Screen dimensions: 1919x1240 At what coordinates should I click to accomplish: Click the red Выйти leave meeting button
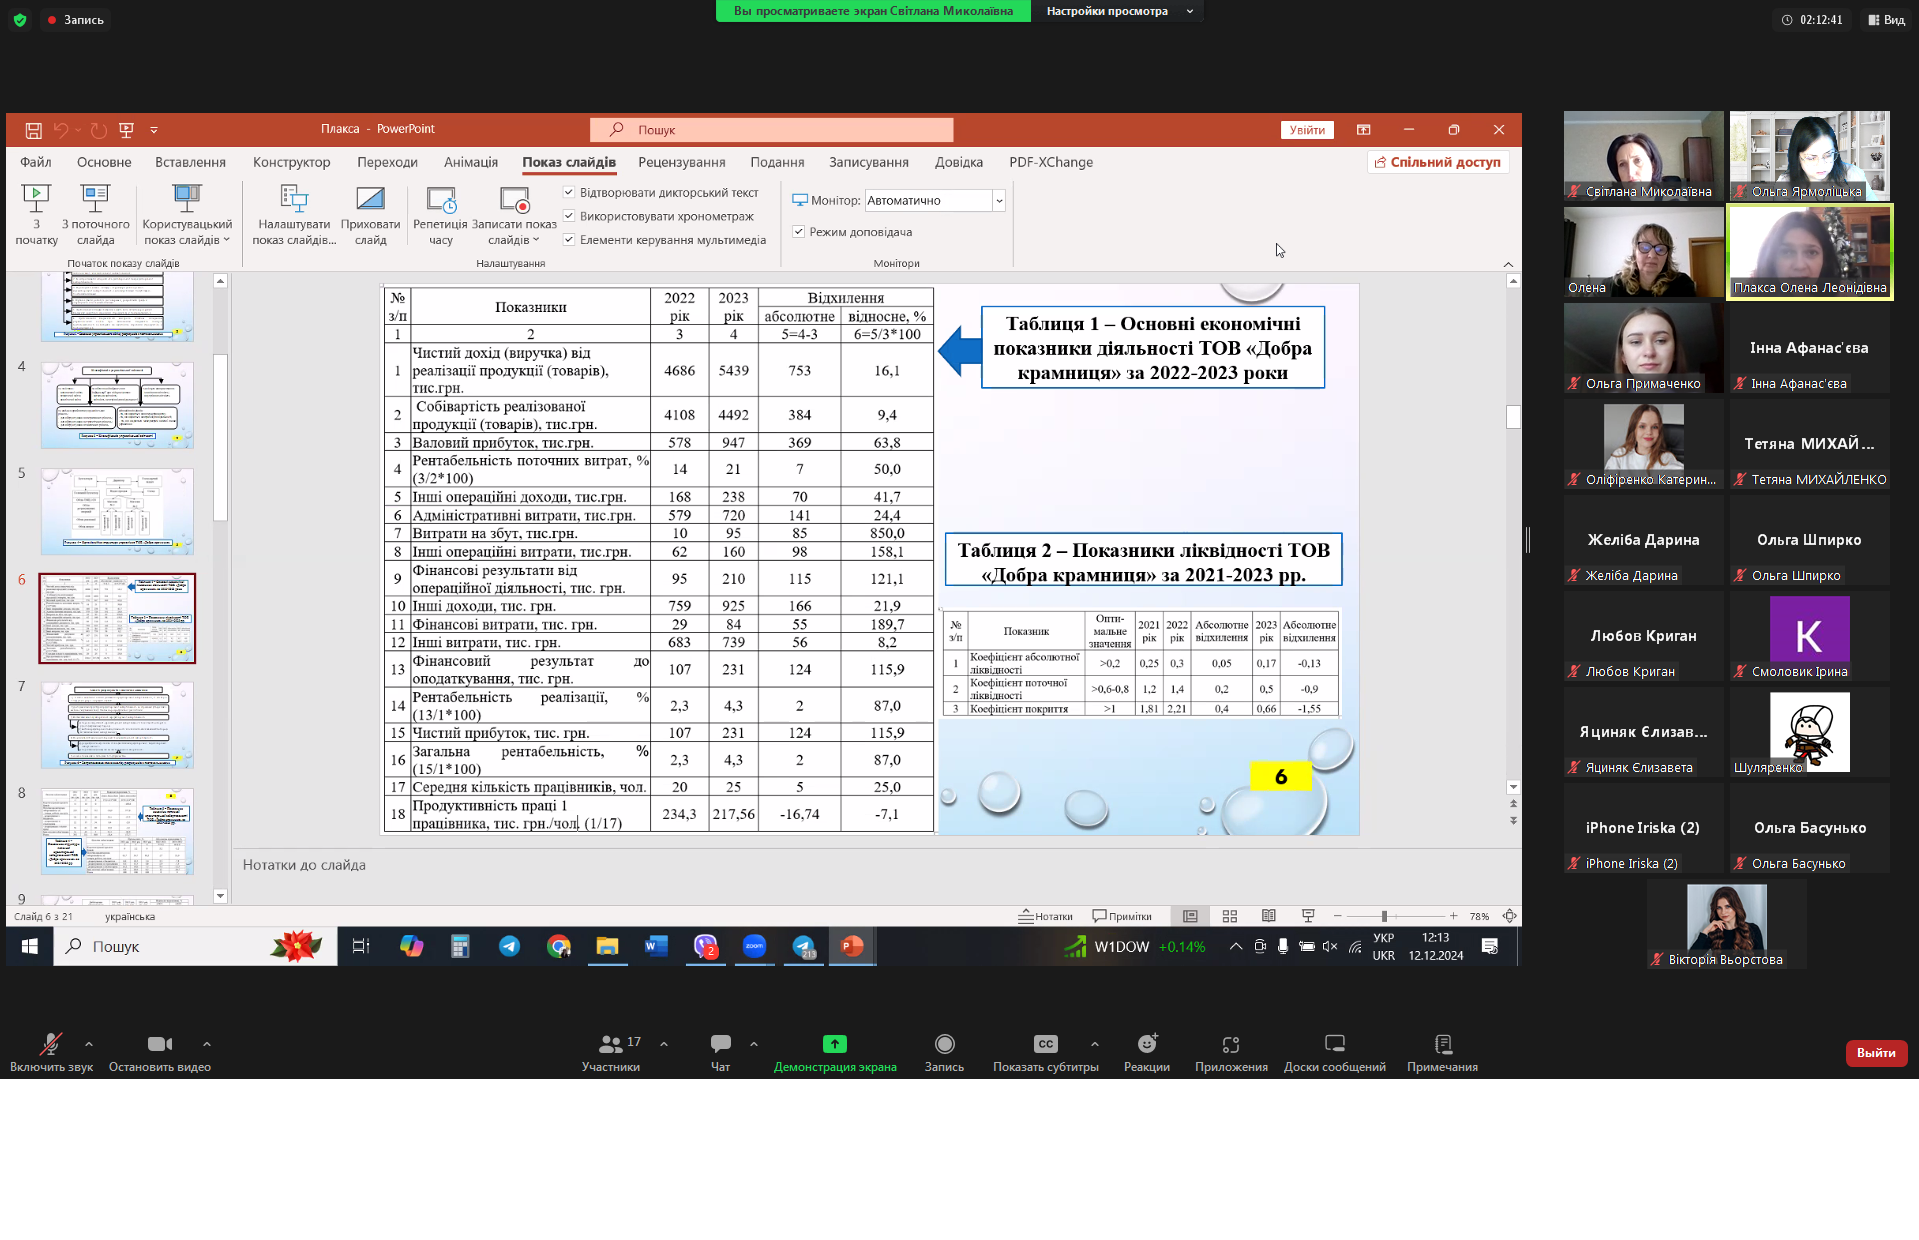1876,1053
